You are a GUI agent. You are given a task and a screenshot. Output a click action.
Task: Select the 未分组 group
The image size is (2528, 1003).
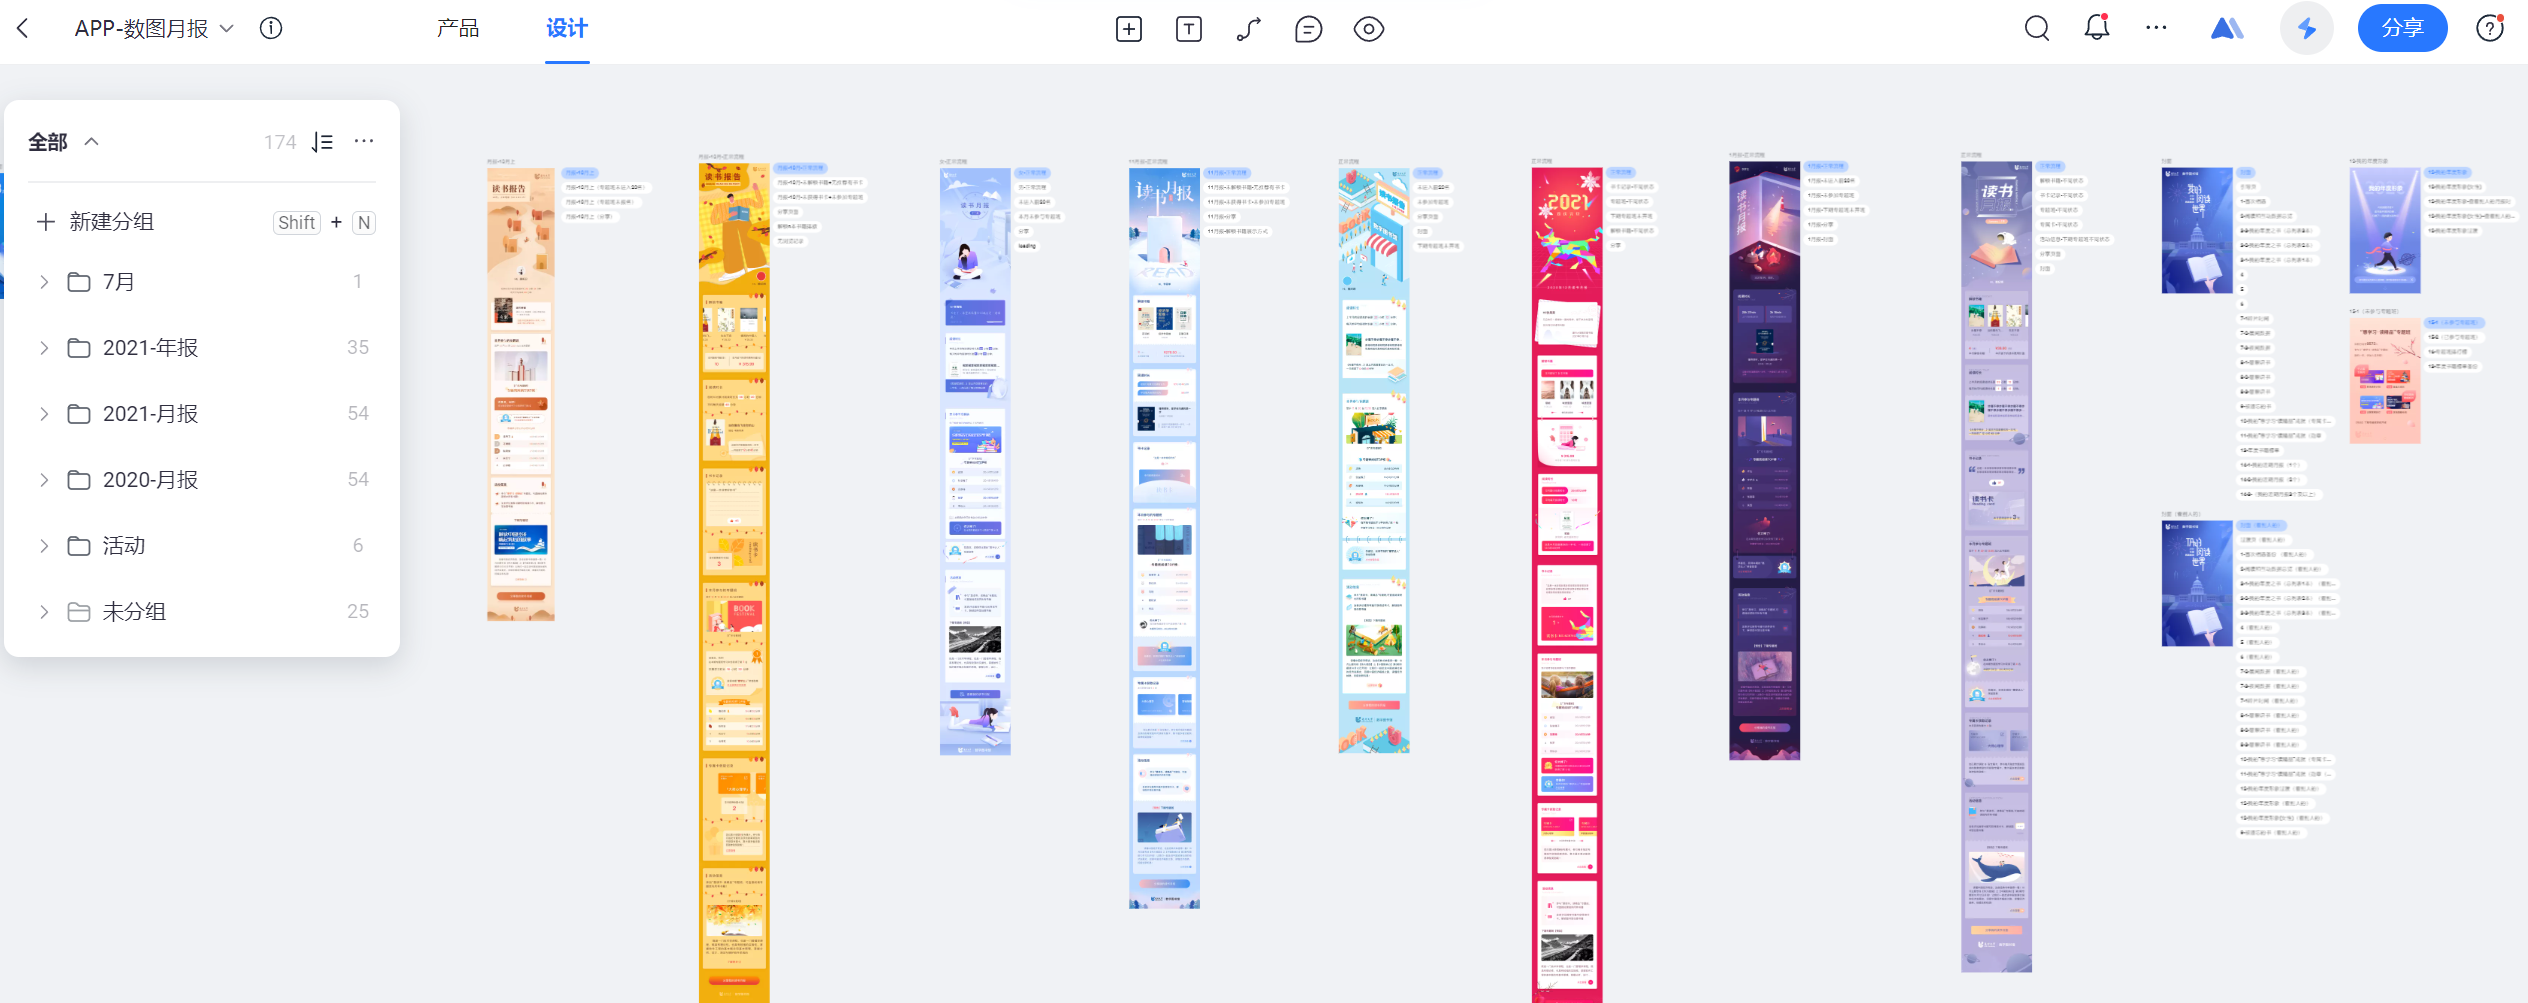coord(202,612)
